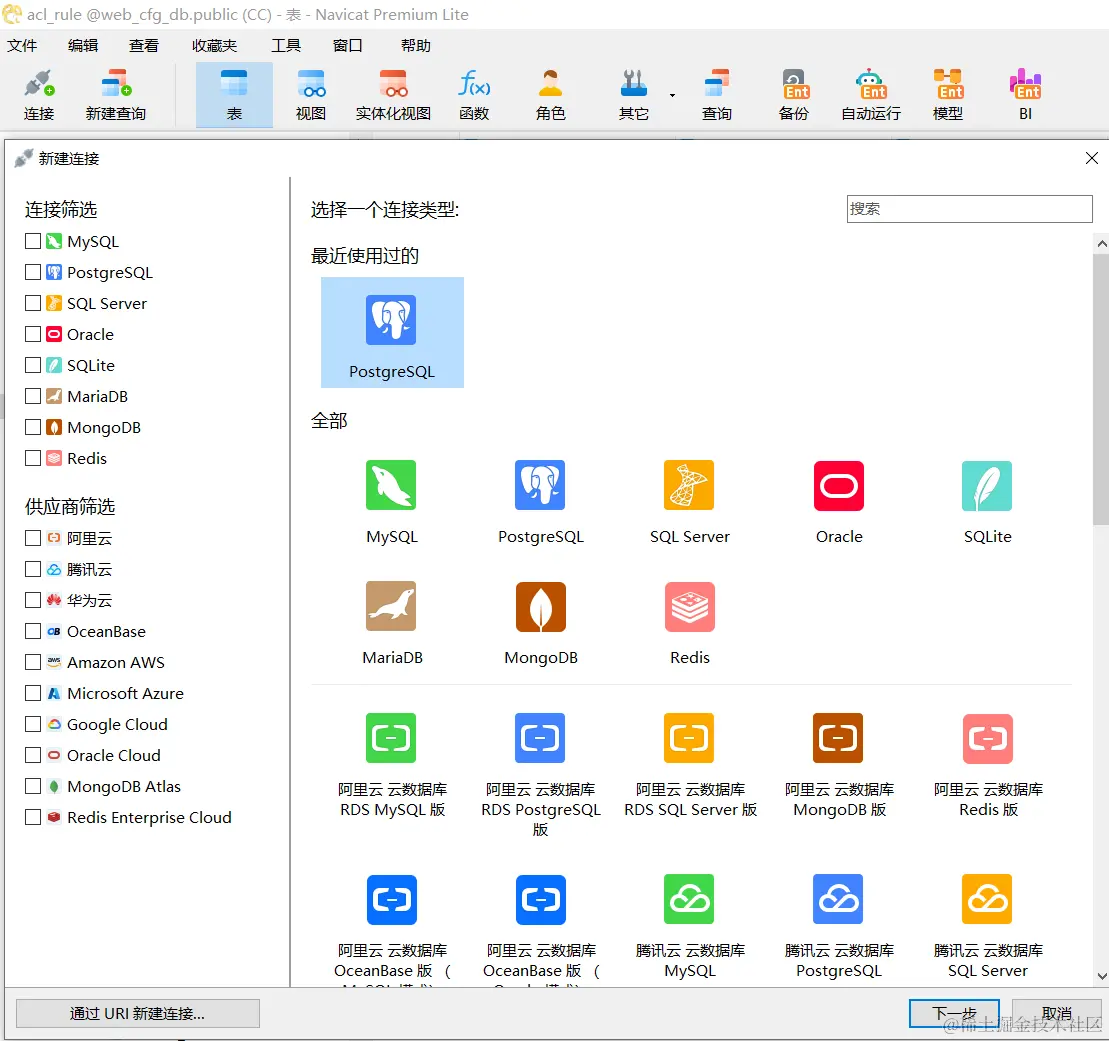Select the SQL Server connection type

pos(690,502)
